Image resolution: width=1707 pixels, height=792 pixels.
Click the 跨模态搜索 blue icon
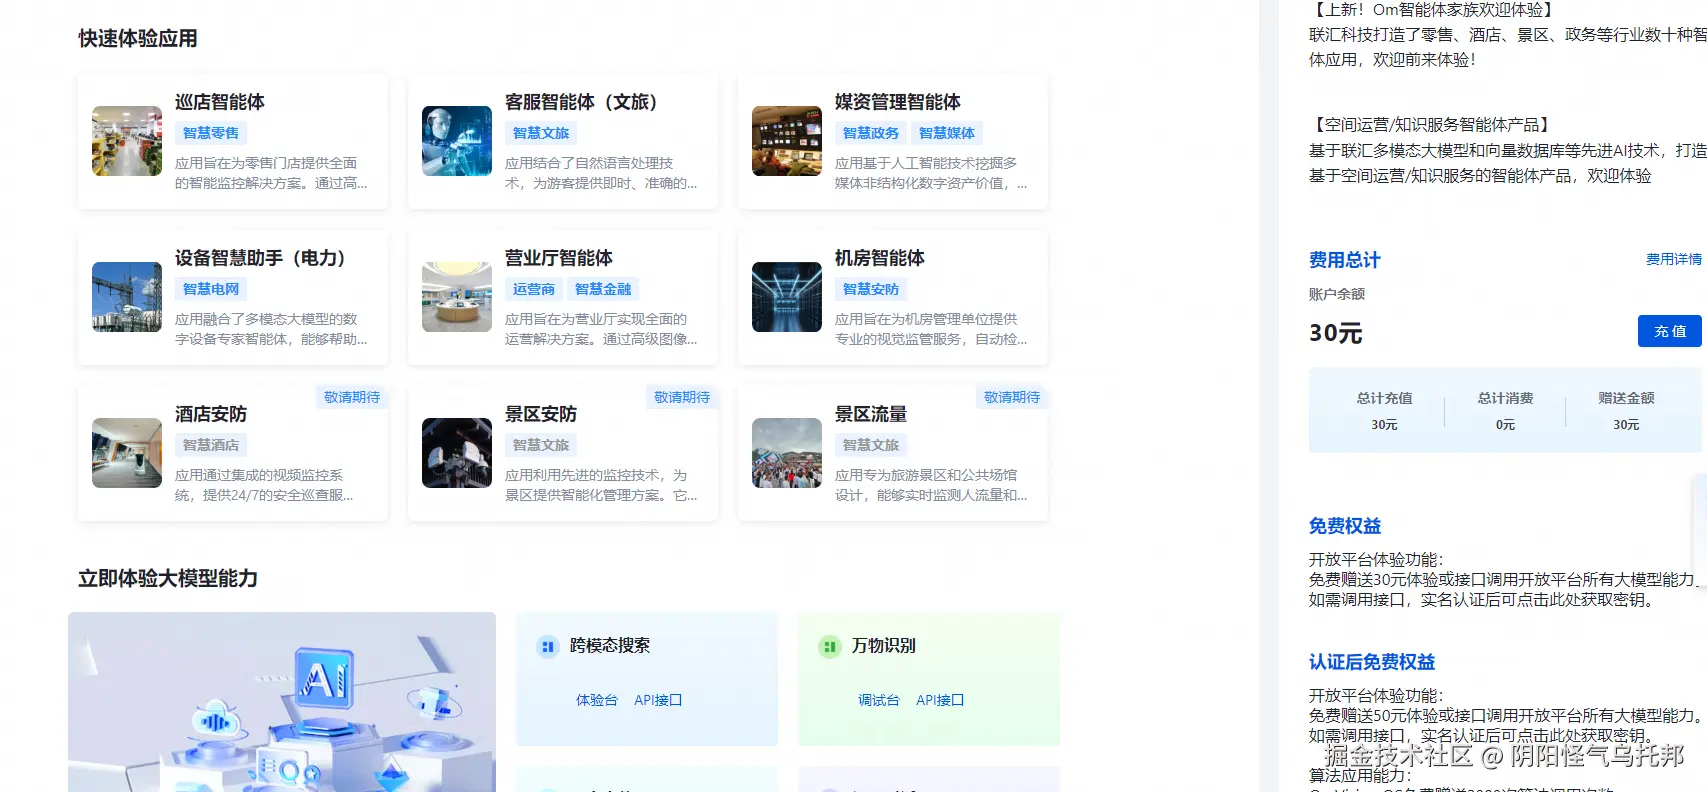[547, 647]
